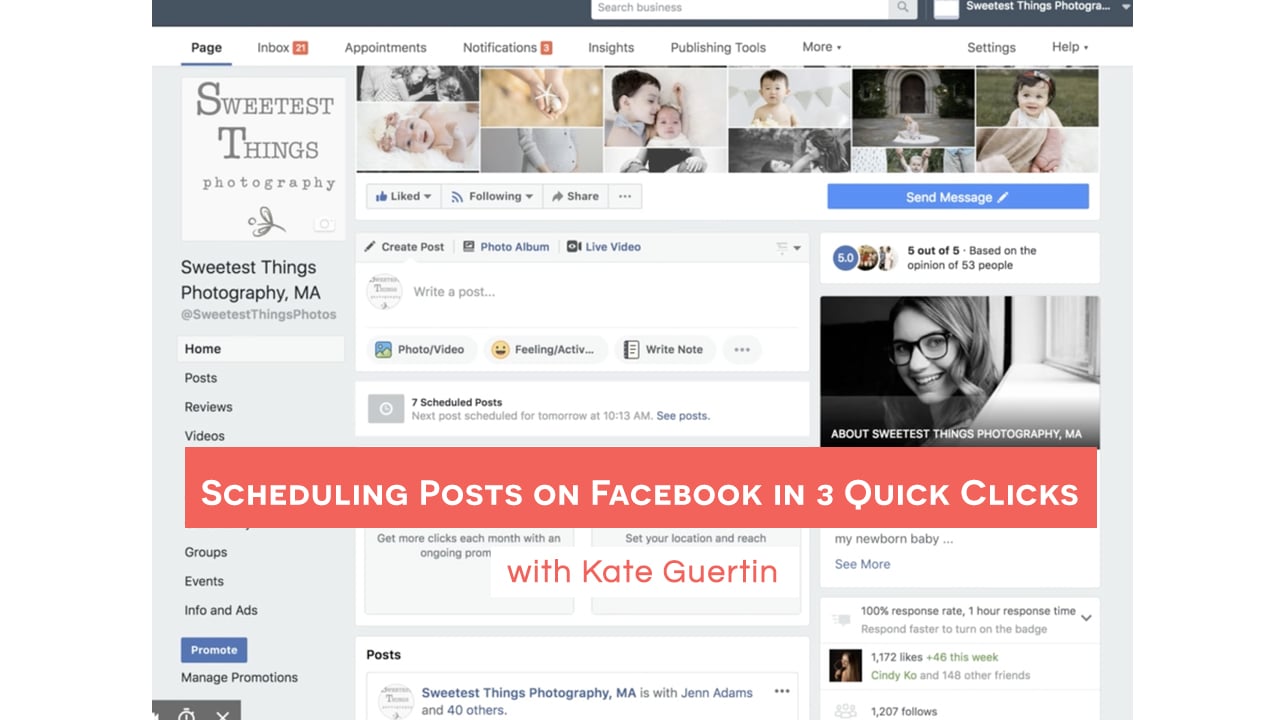Click Photo Album option
Screen dimensions: 1280x720
click(506, 247)
